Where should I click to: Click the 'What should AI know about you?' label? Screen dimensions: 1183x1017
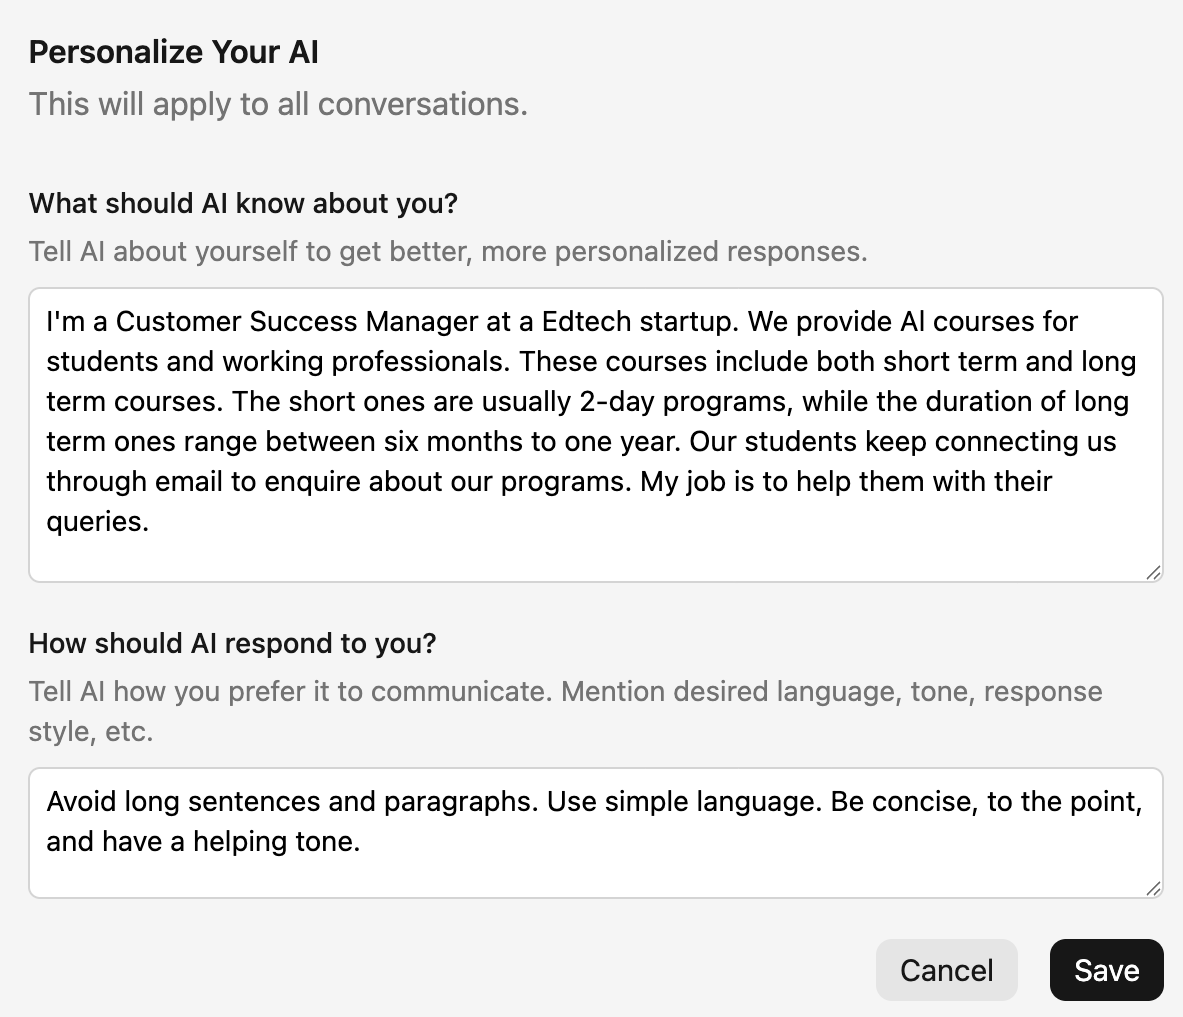tap(243, 203)
